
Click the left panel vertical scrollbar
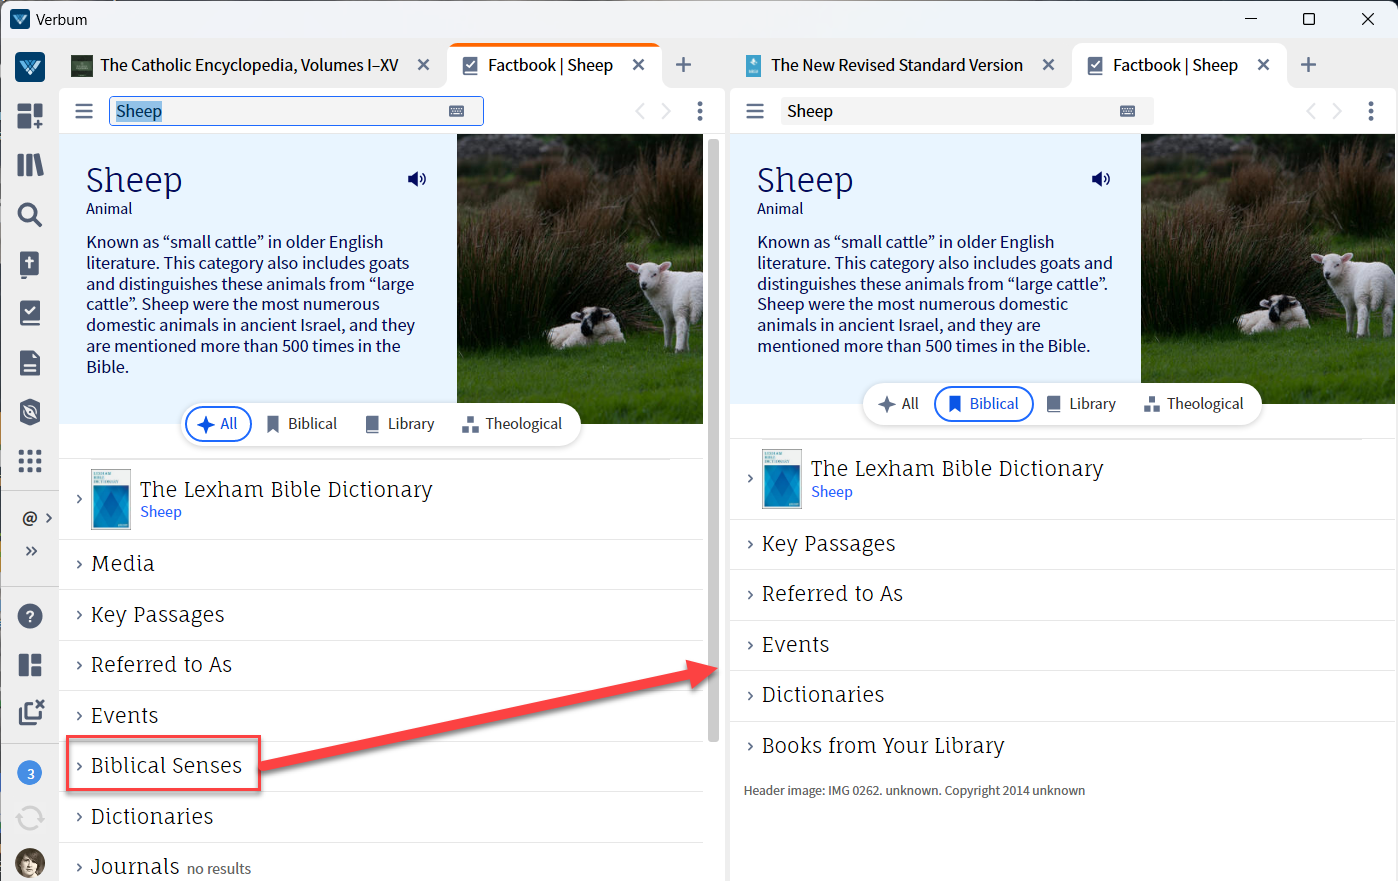714,440
